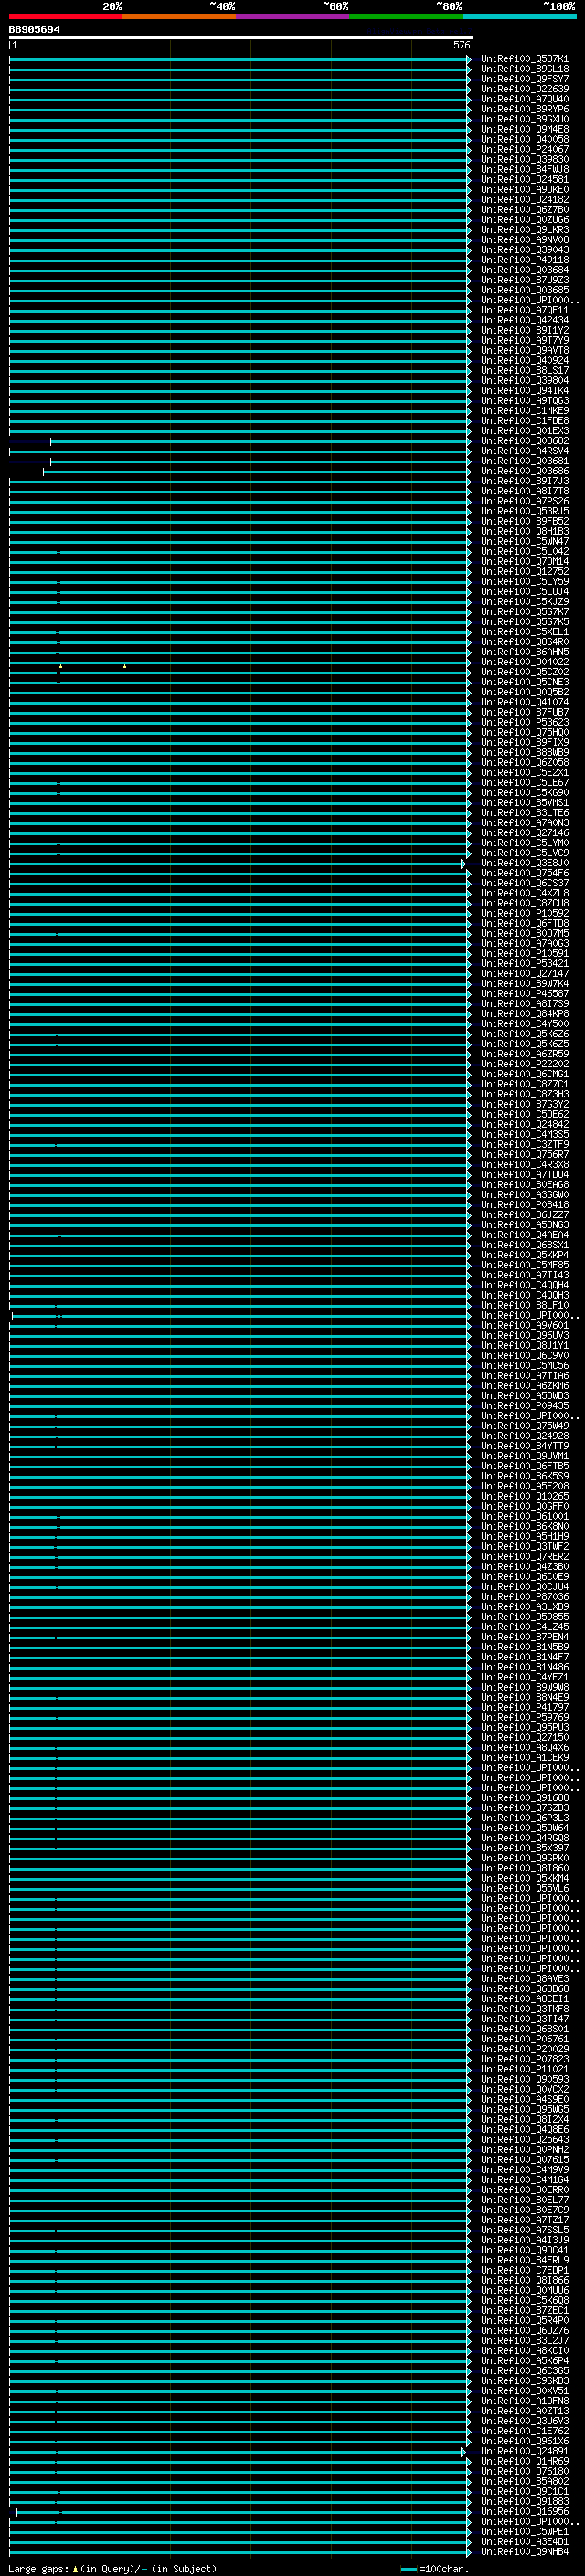Click hit UniRef100_Q3E8J0
Screen dimensions: 585x2576
click(x=525, y=863)
